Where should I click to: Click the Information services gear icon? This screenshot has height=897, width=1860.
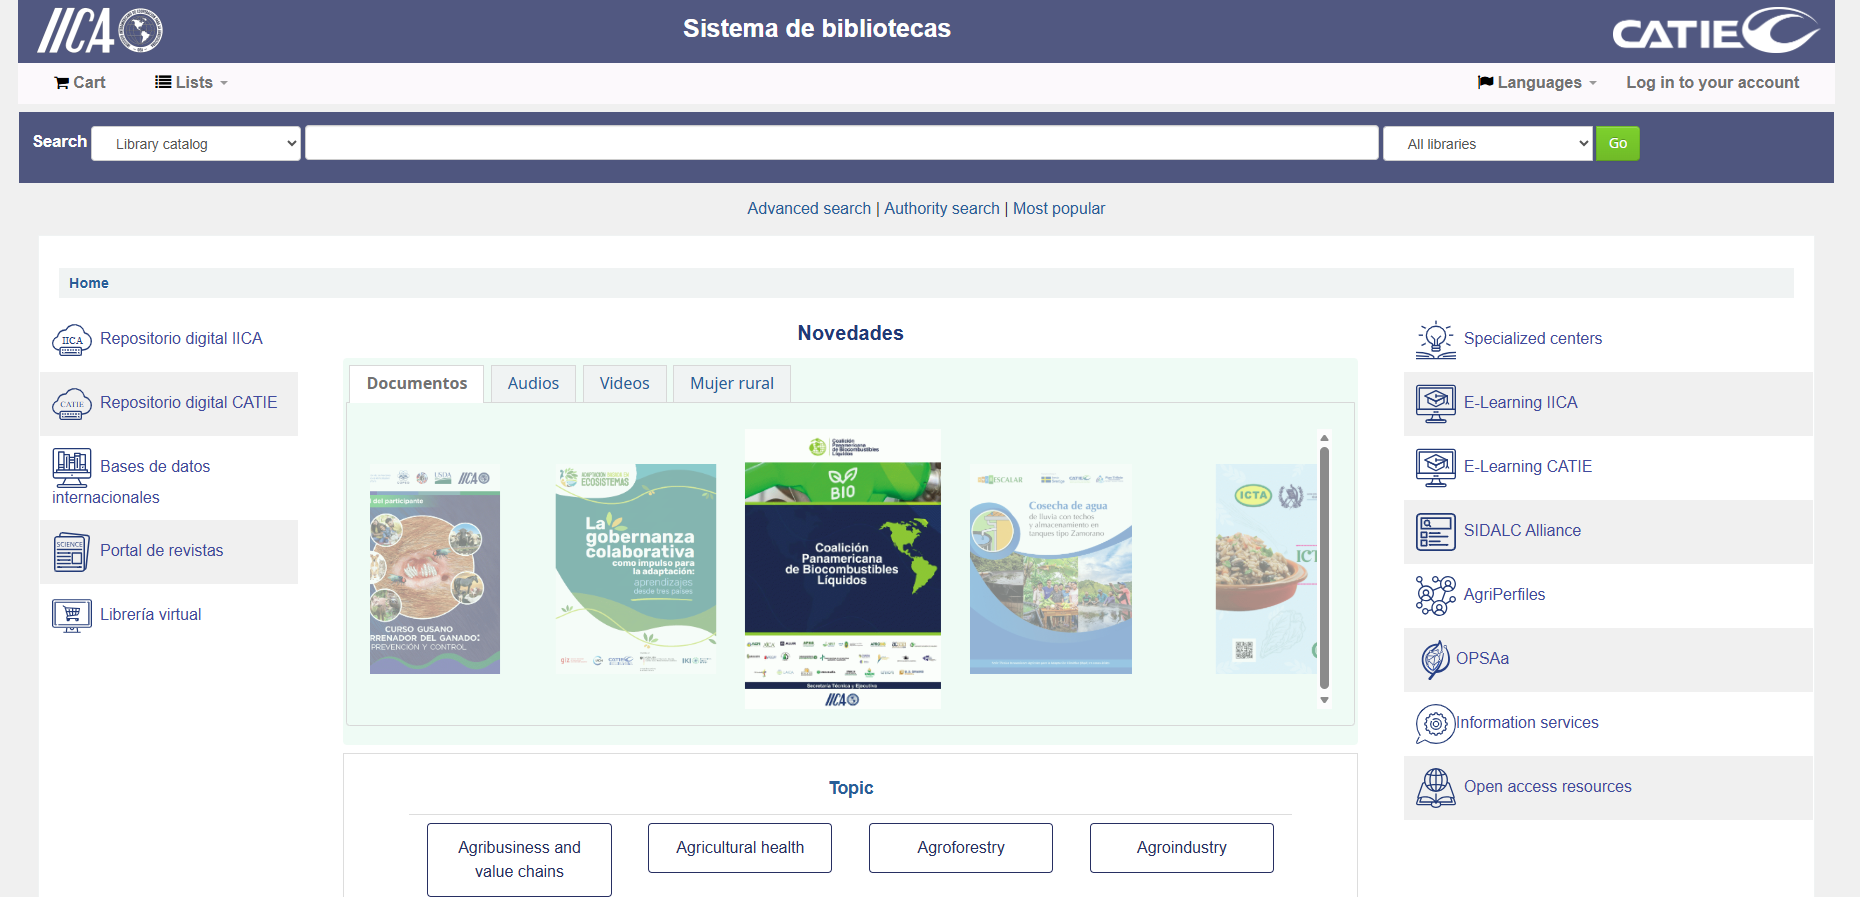tap(1435, 723)
